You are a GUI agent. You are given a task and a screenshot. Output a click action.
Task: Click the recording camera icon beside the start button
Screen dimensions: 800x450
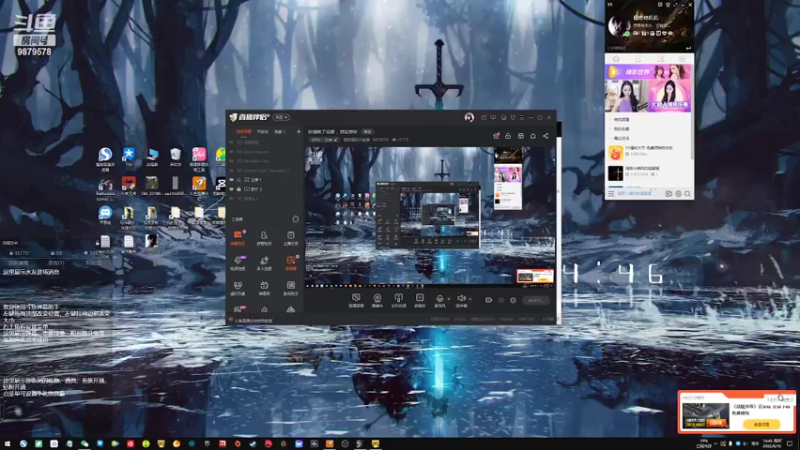(x=488, y=301)
